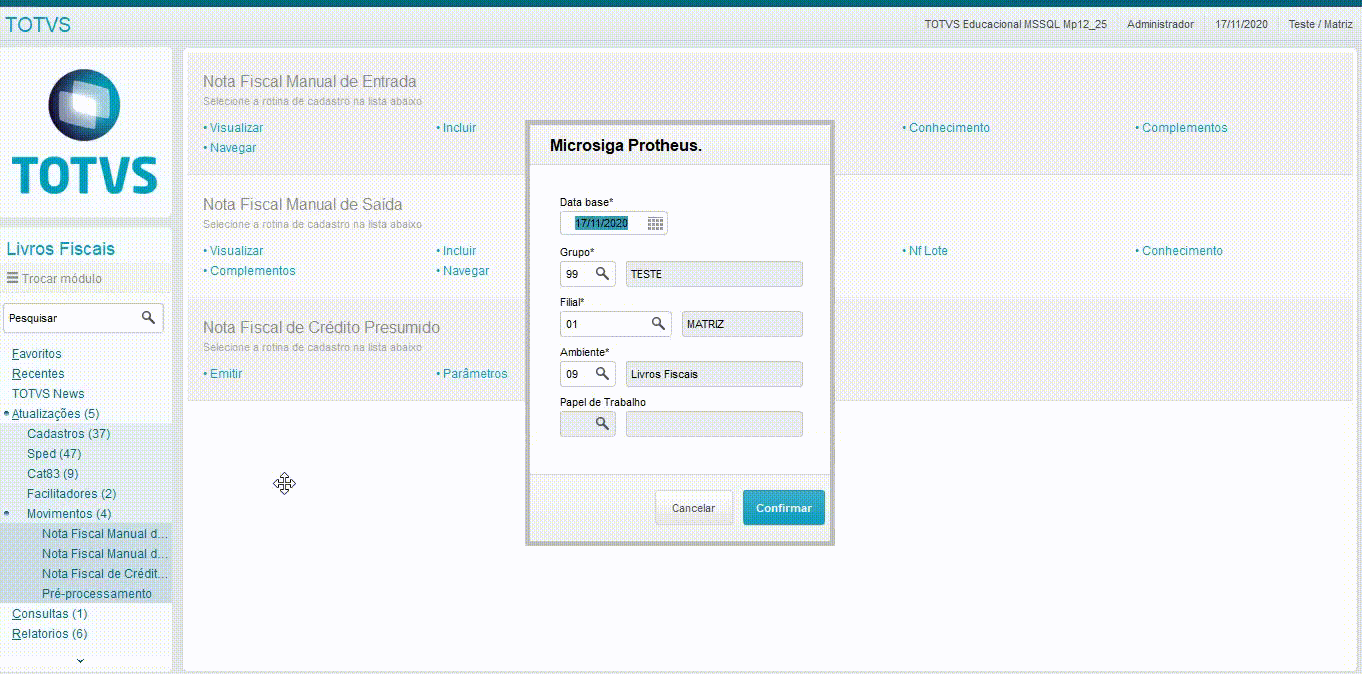
Task: Click the 17/11/2020 date in top bar
Action: tap(1241, 24)
